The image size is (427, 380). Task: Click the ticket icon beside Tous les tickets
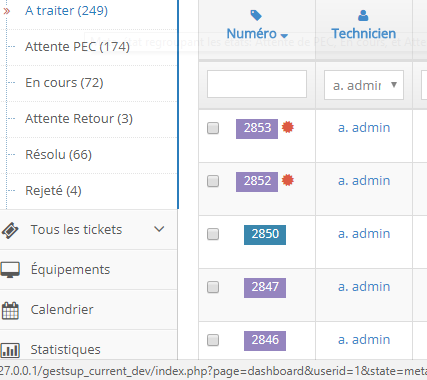(10, 230)
